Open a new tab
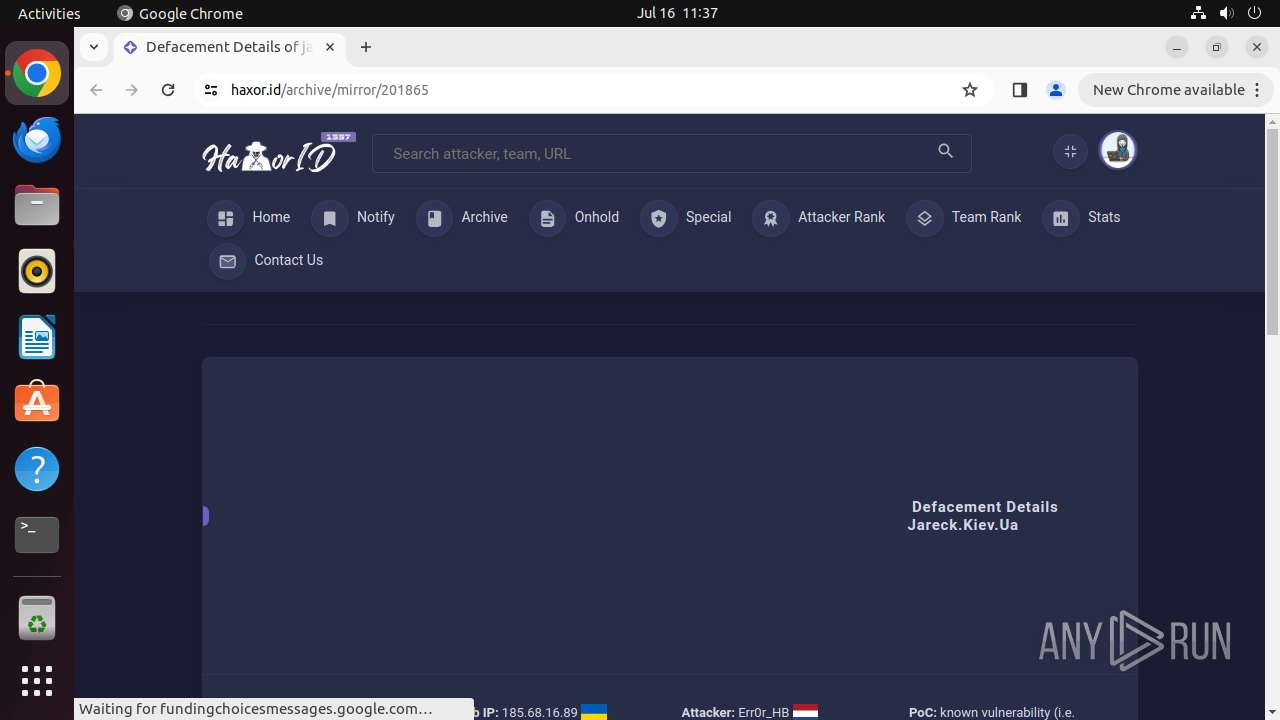Viewport: 1280px width, 720px height. coord(366,47)
